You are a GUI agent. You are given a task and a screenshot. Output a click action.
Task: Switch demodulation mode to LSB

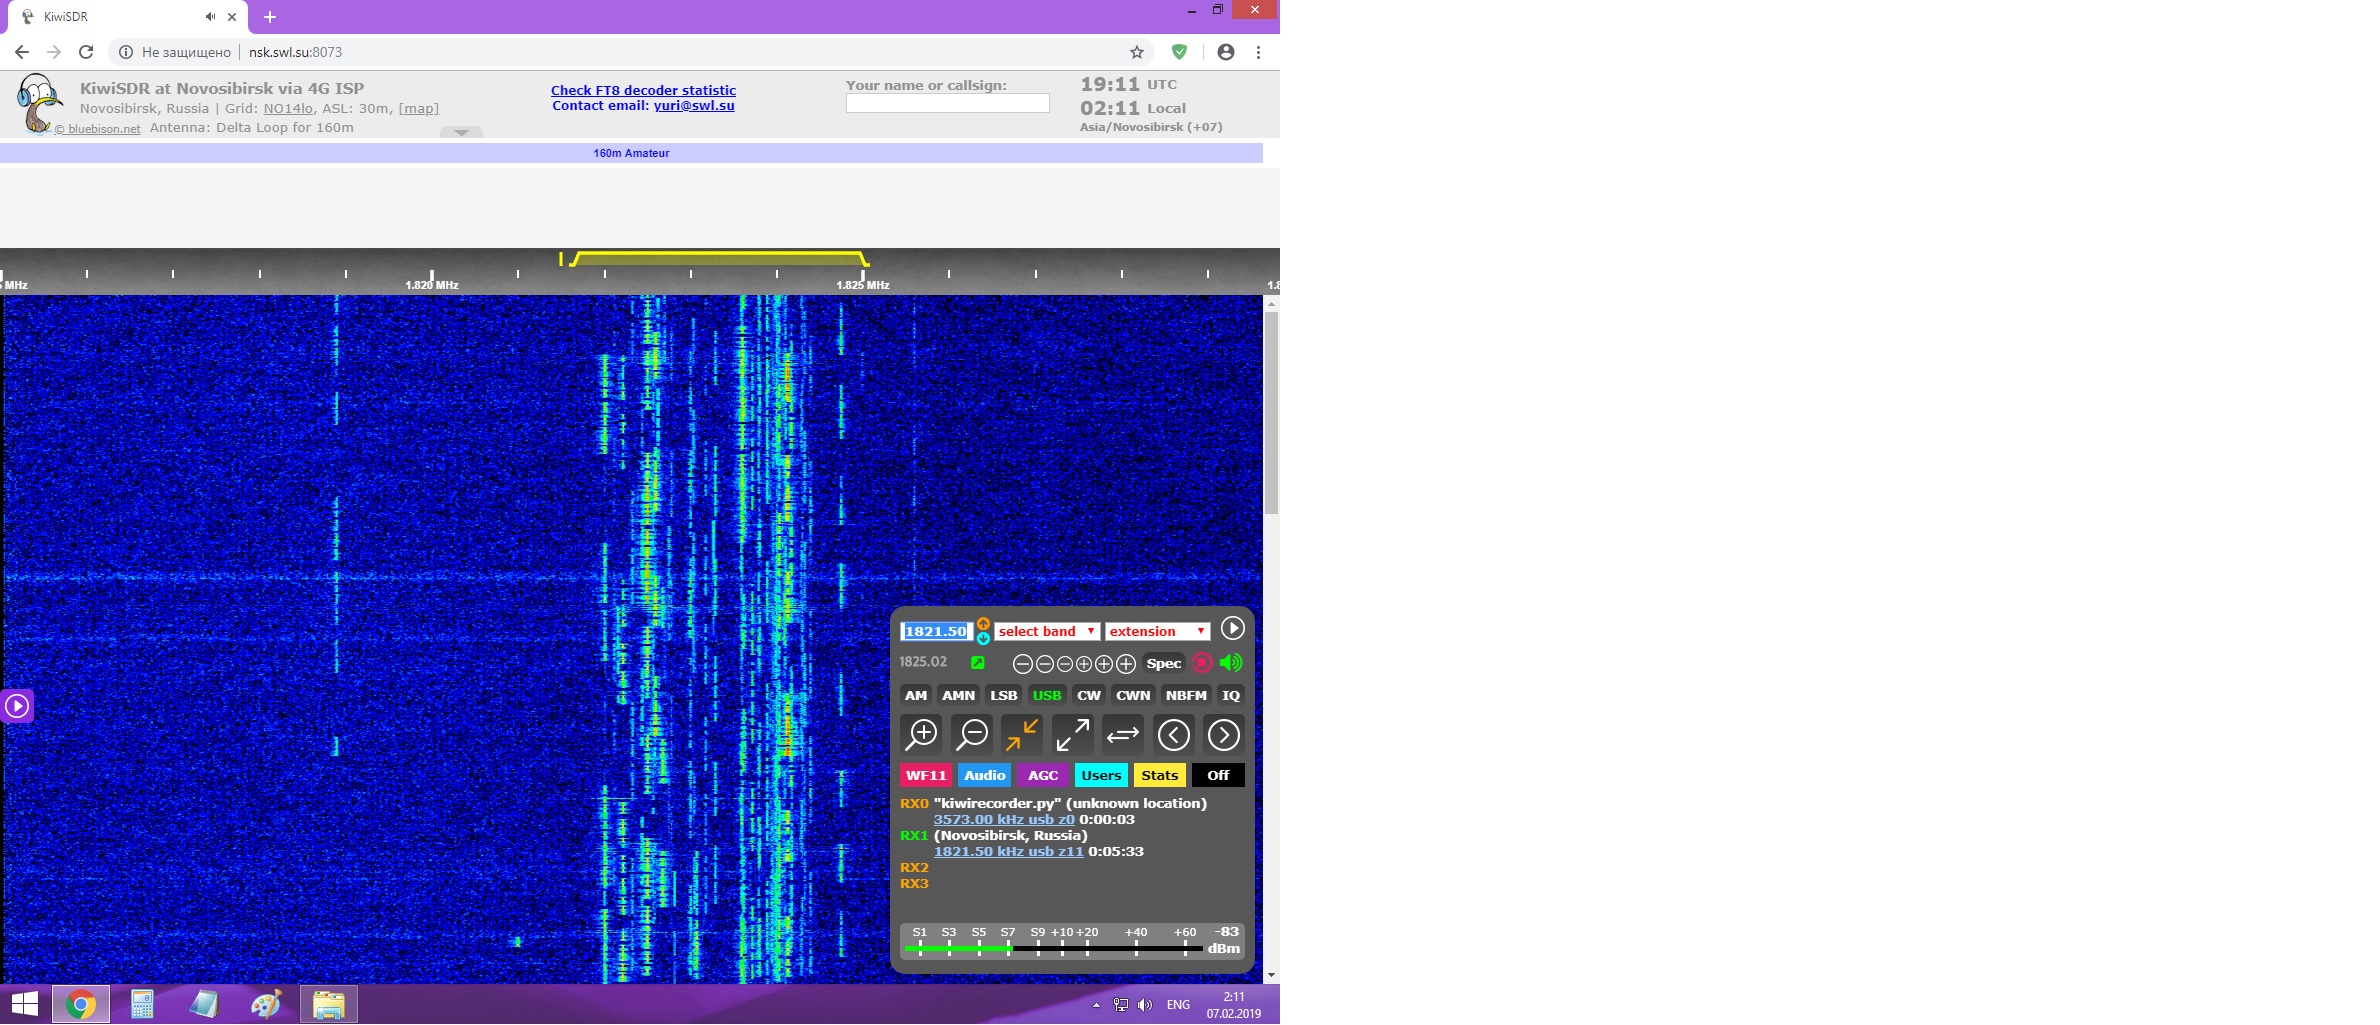(x=1003, y=695)
